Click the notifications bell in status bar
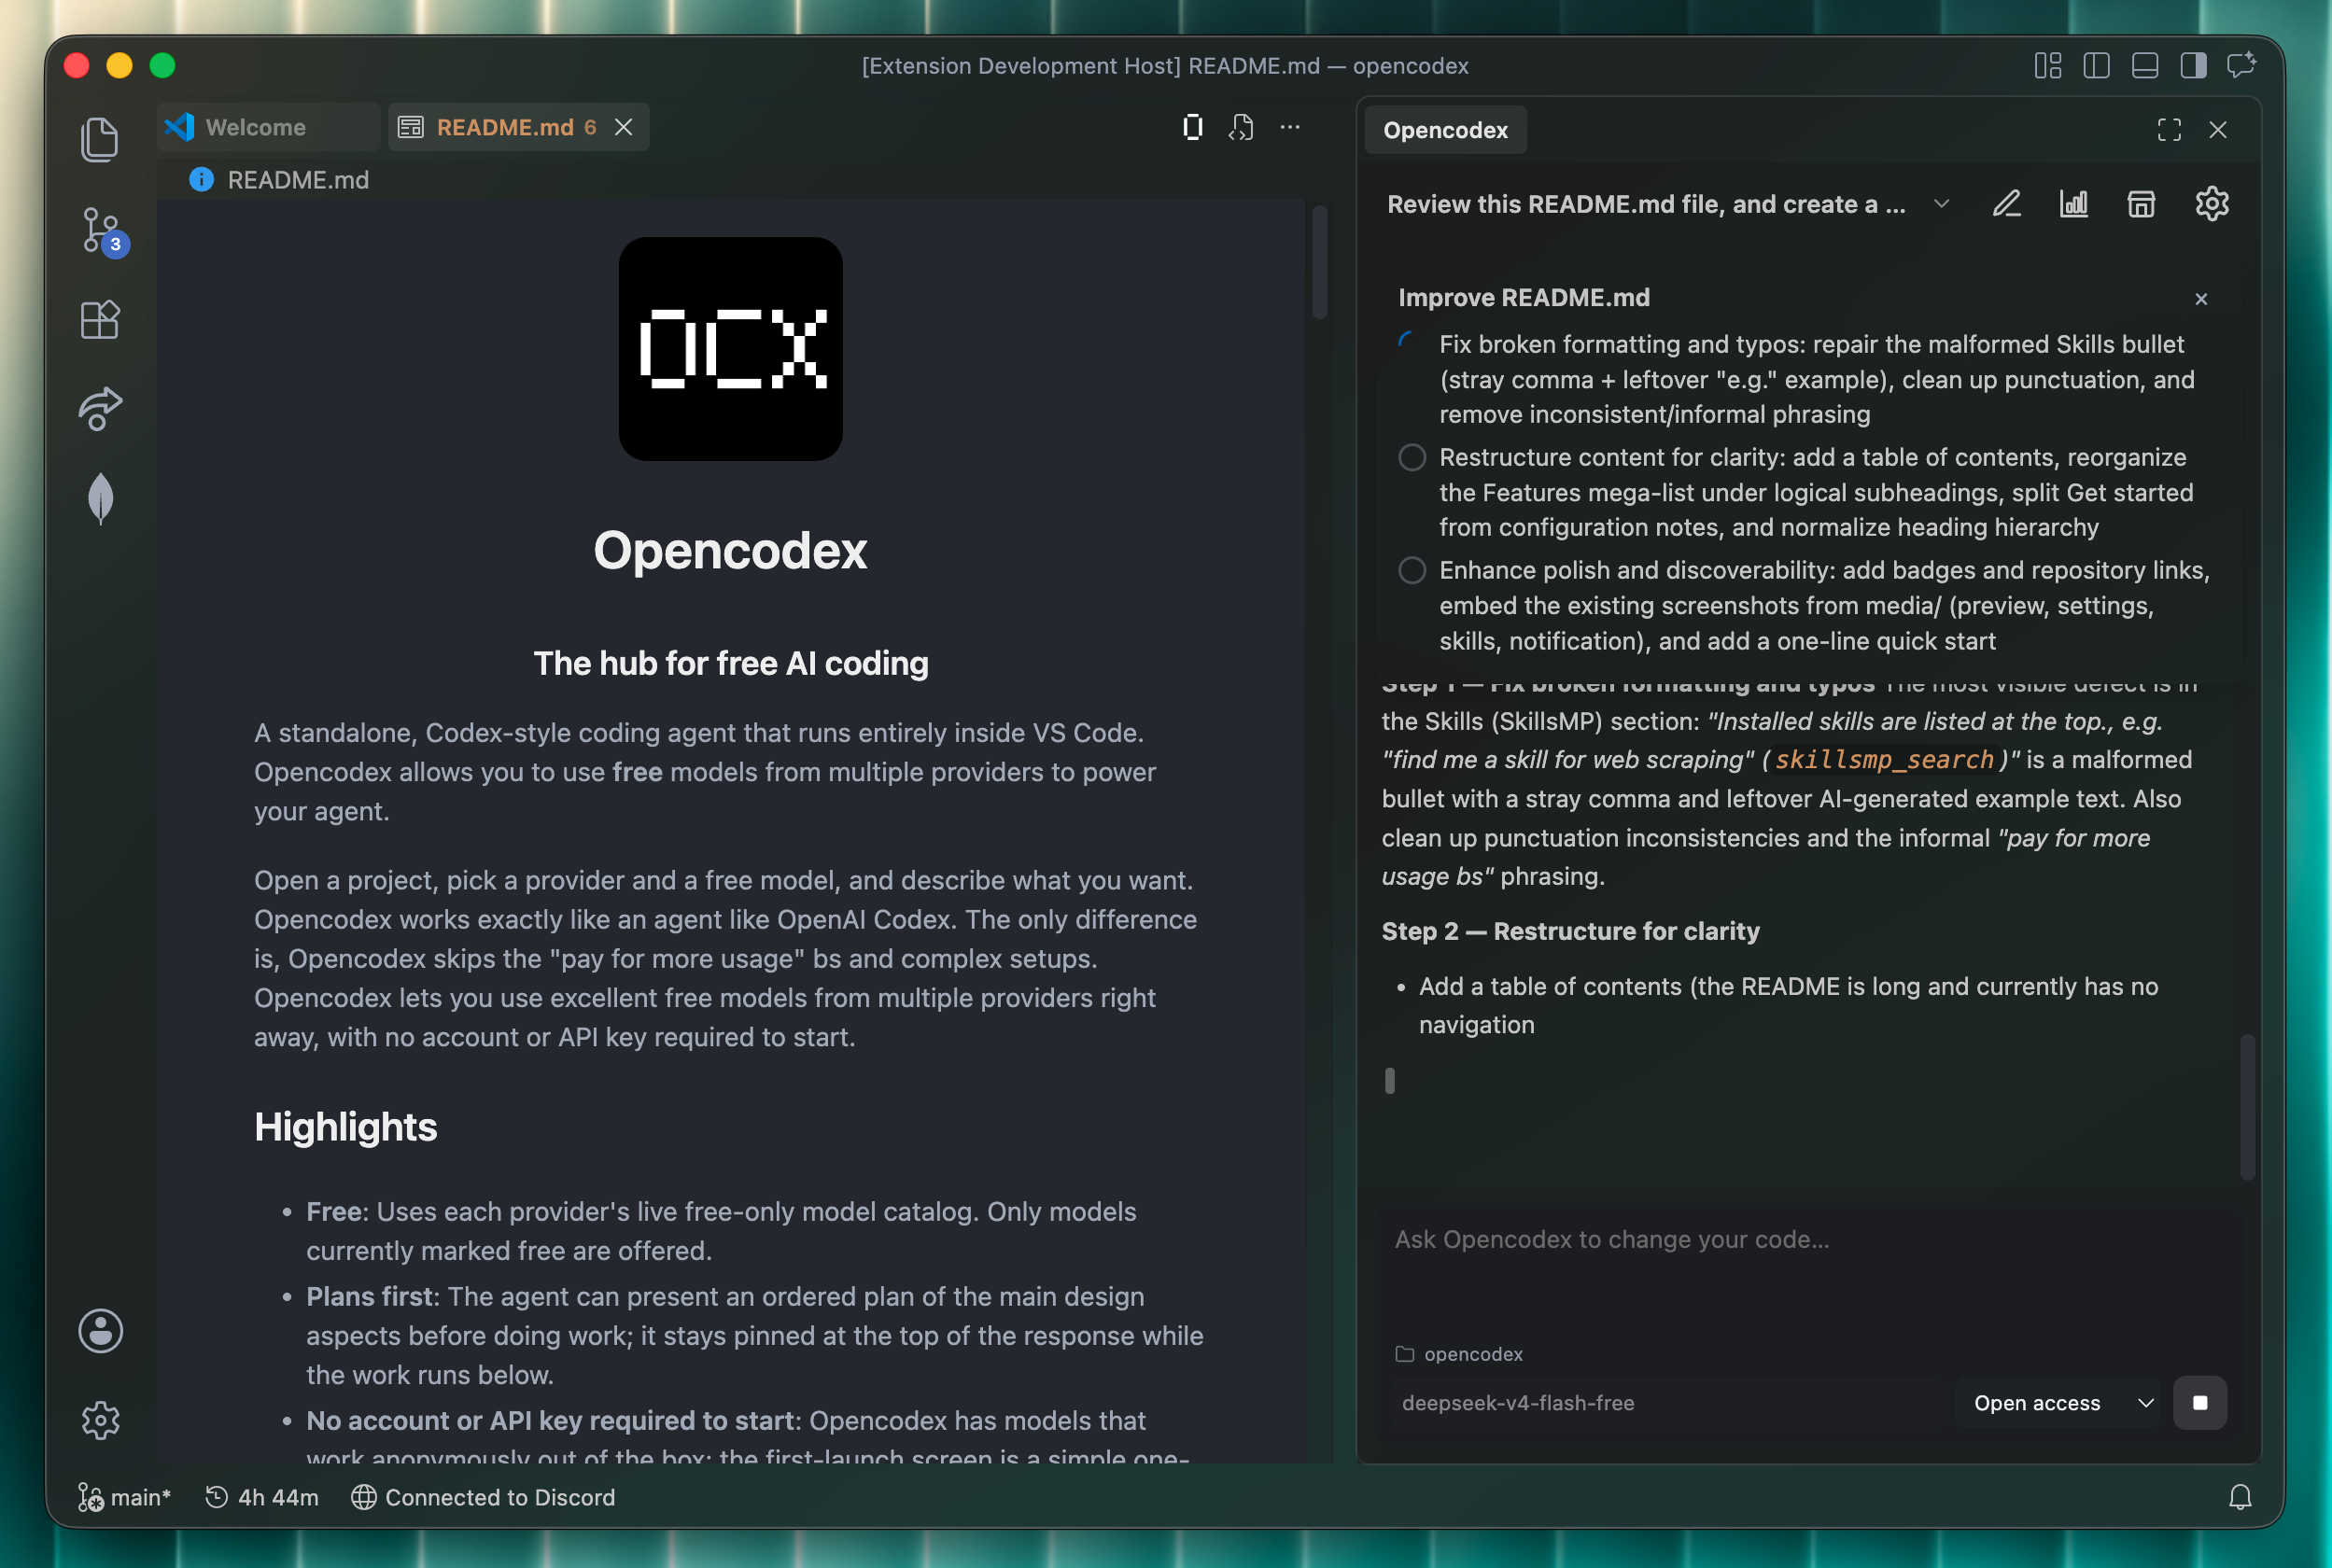Image resolution: width=2332 pixels, height=1568 pixels. tap(2240, 1497)
